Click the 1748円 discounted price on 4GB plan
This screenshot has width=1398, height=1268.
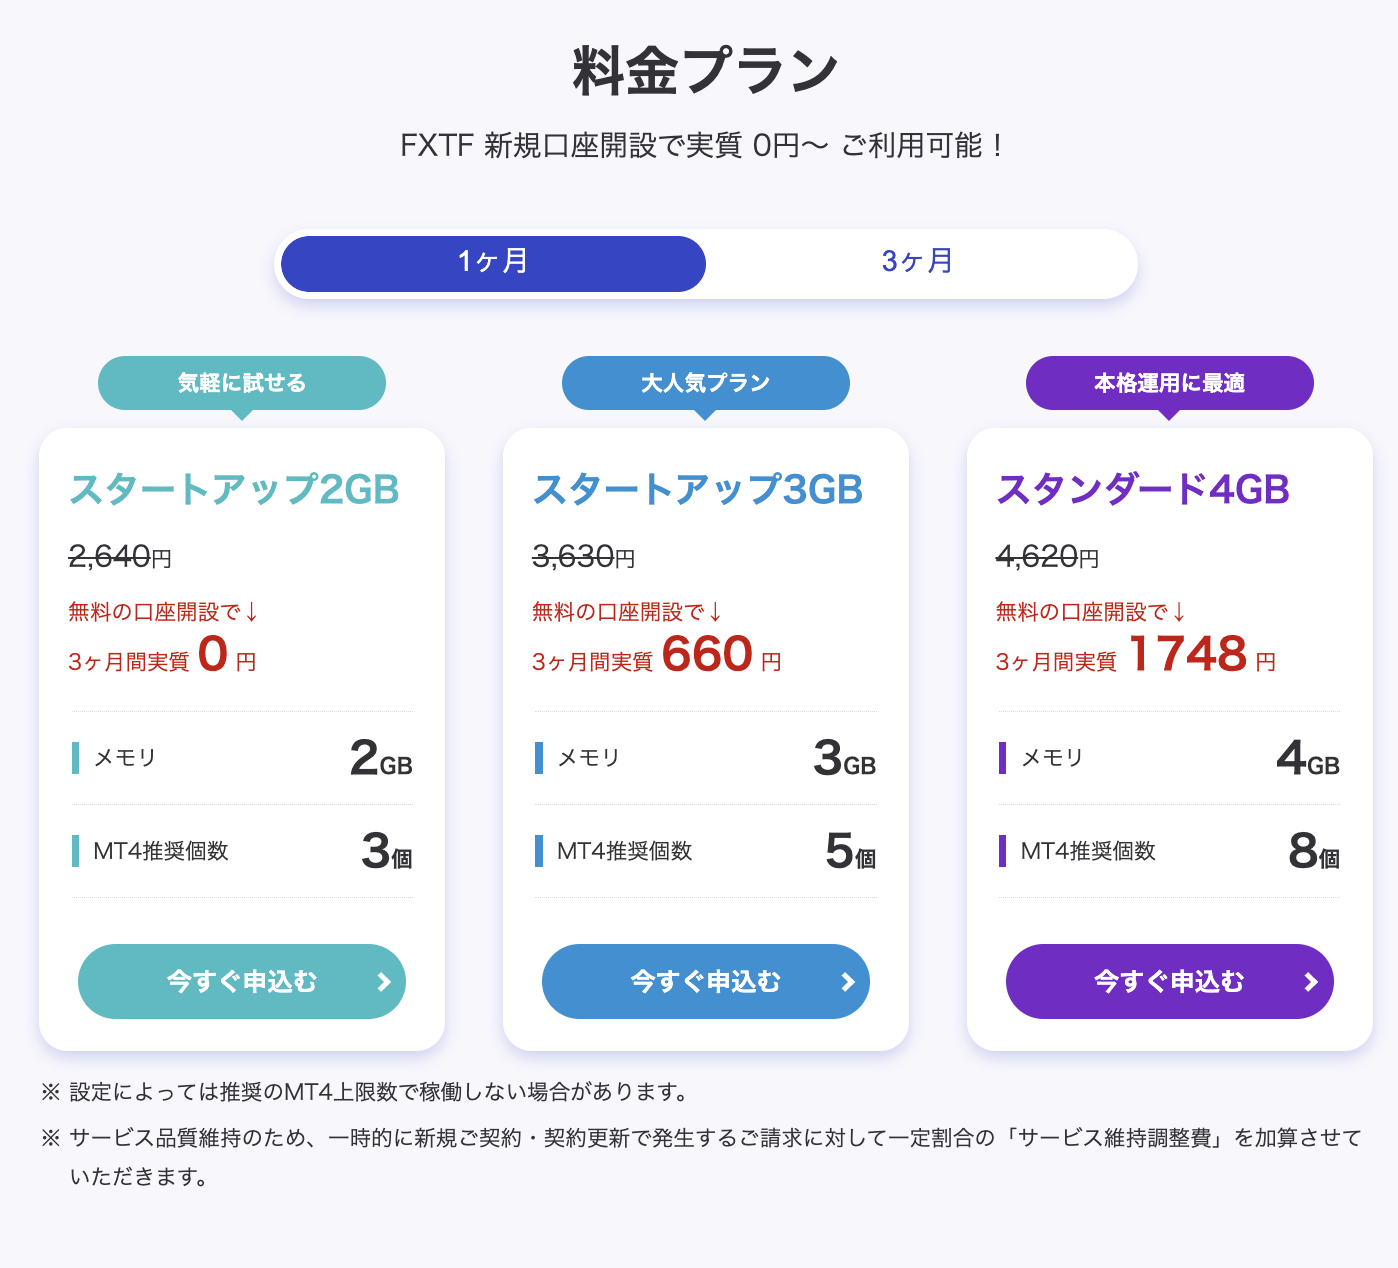(1202, 655)
